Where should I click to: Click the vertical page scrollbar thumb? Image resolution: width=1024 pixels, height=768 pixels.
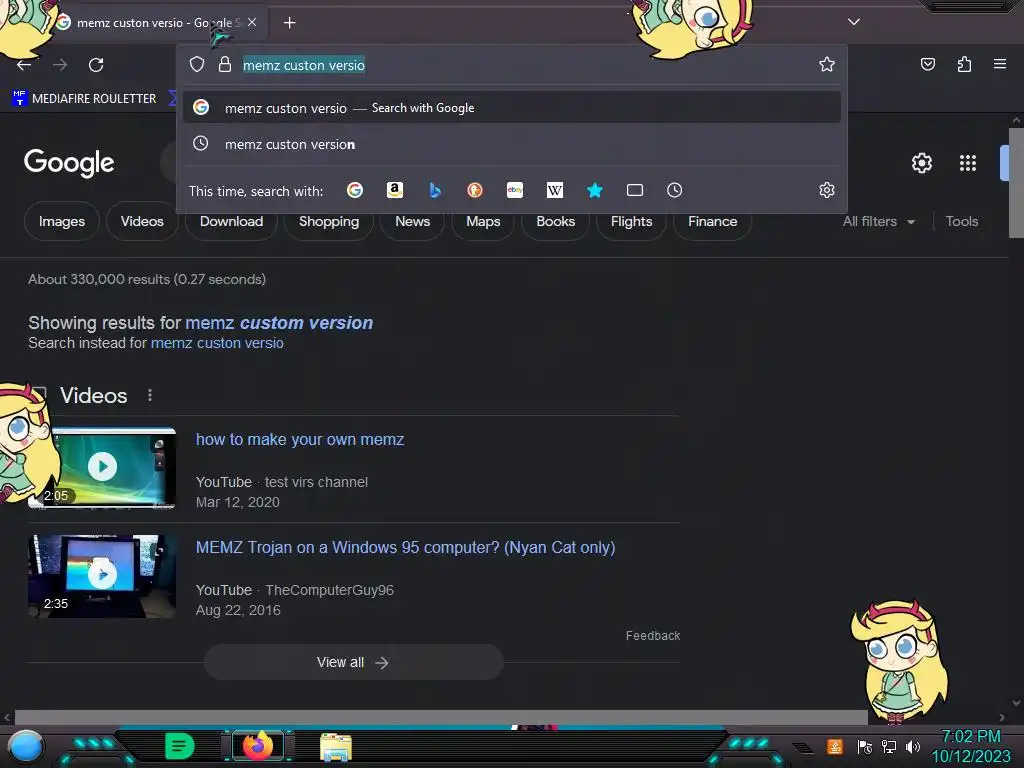[1016, 183]
